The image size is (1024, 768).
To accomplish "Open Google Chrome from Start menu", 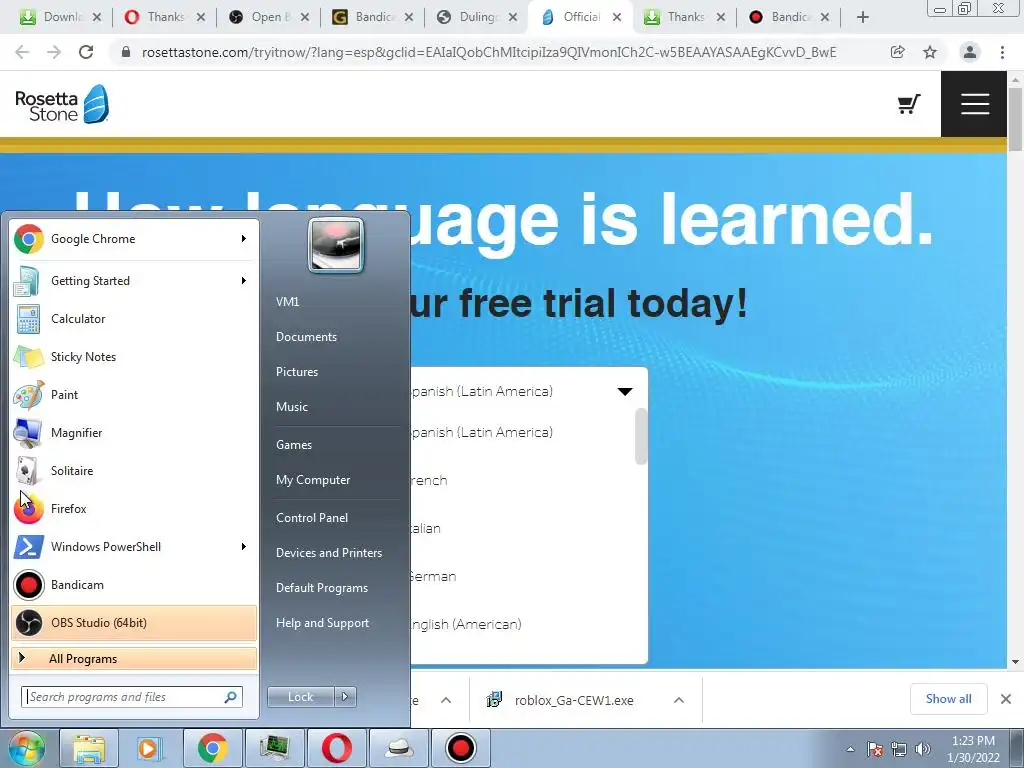I will 134,239.
